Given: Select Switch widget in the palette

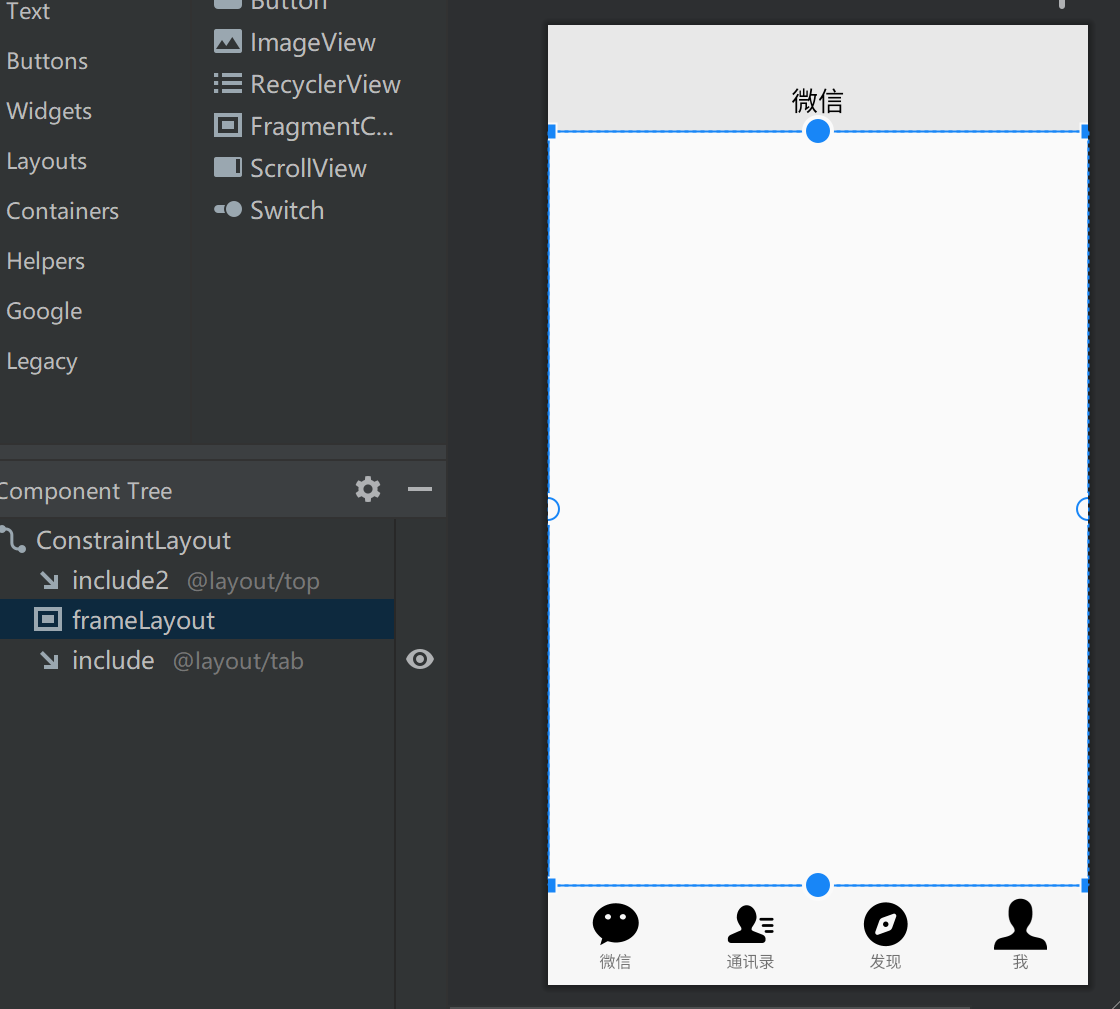Looking at the screenshot, I should pyautogui.click(x=269, y=211).
